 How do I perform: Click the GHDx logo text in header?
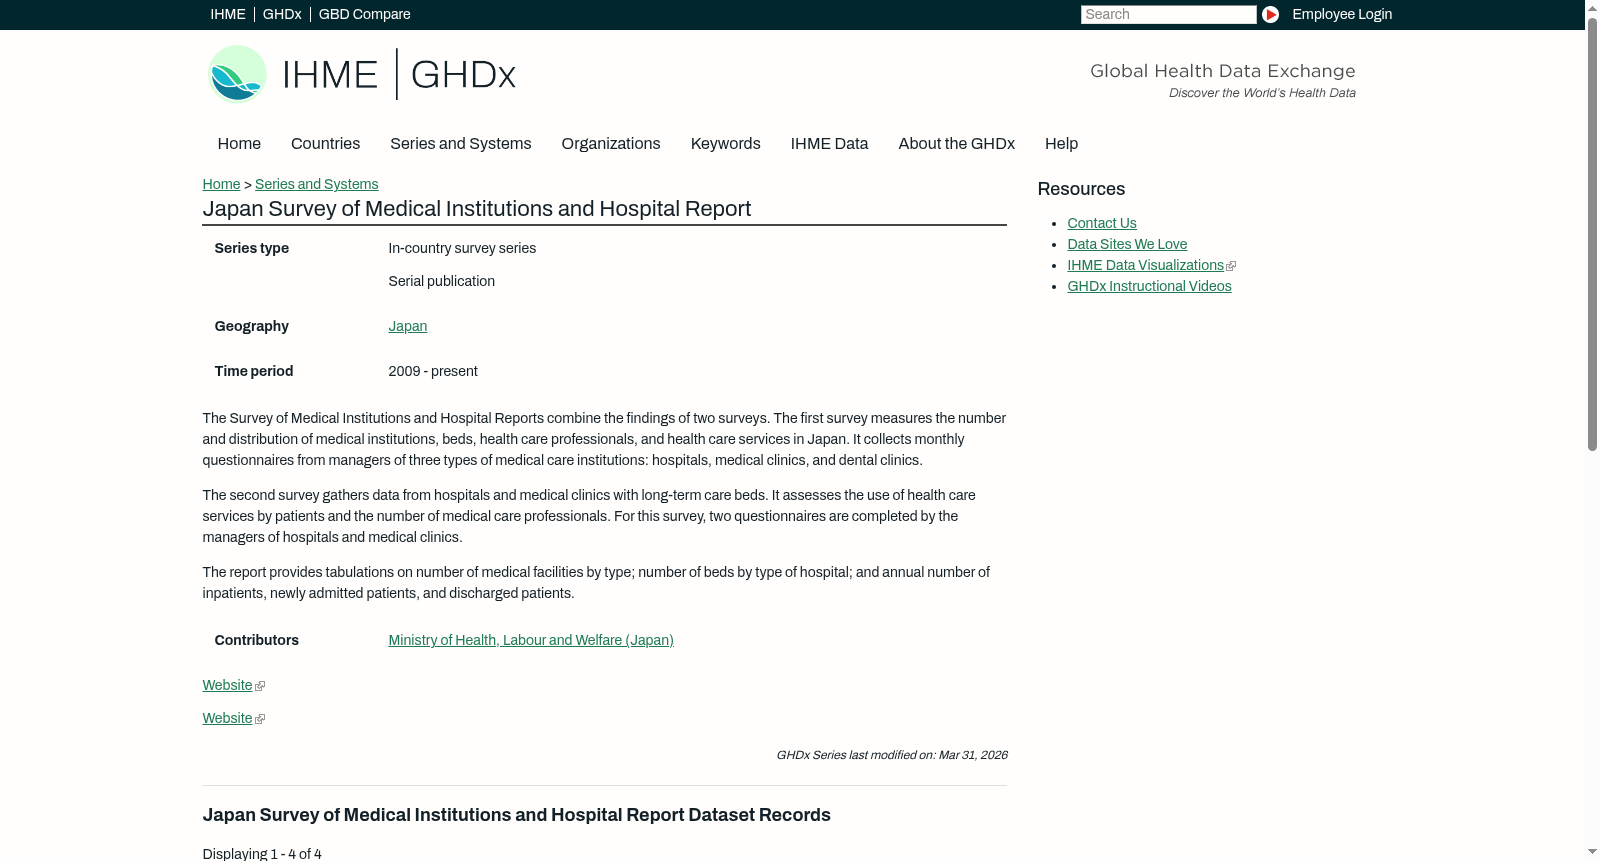[463, 75]
